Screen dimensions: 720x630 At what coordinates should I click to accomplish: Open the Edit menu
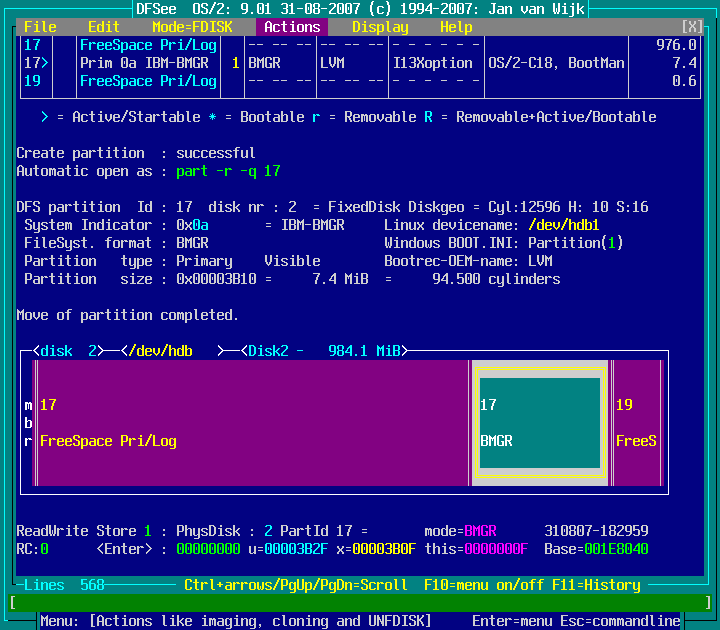104,27
